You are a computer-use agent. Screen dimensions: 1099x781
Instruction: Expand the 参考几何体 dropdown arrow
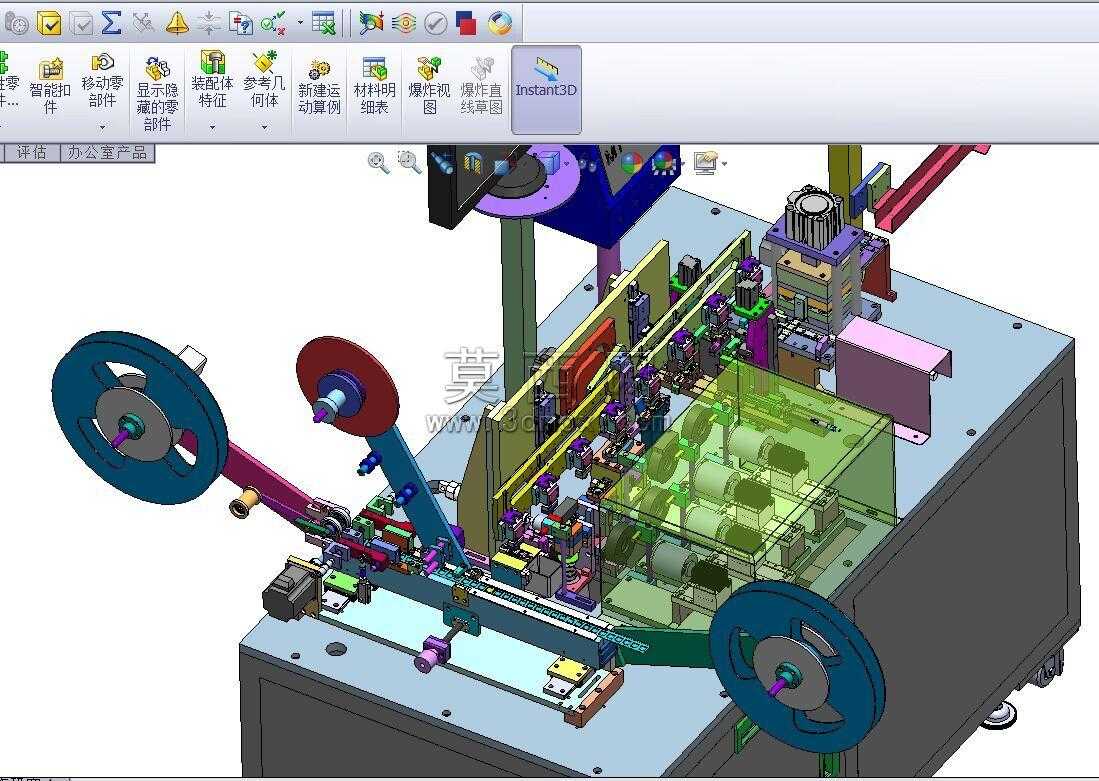click(x=264, y=128)
